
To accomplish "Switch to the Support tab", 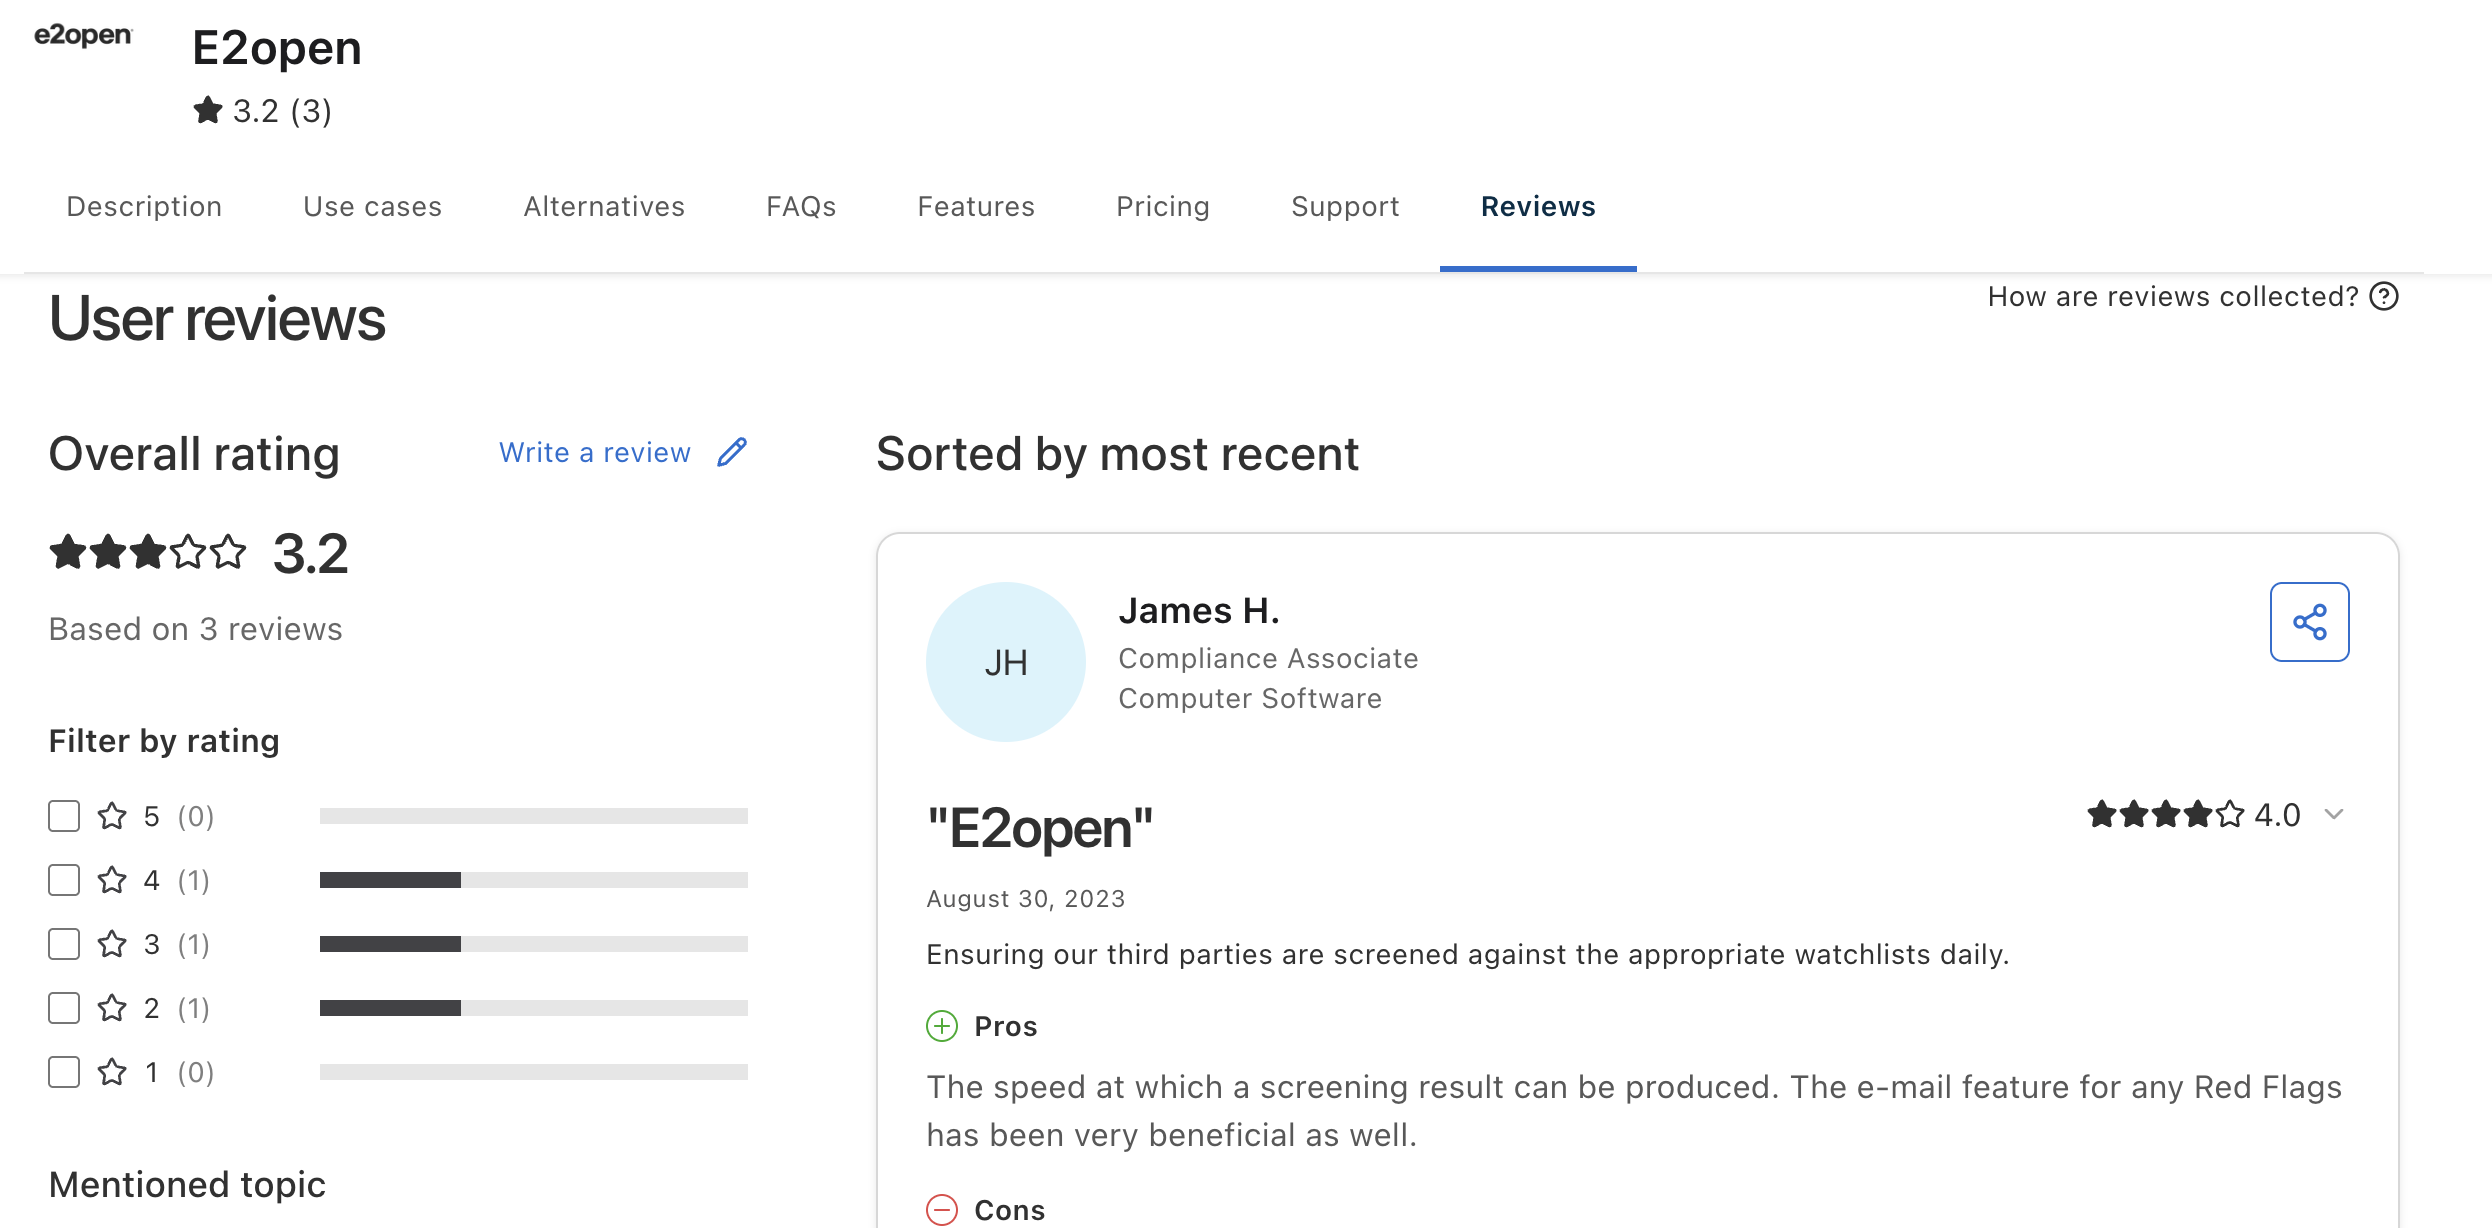I will tap(1345, 207).
